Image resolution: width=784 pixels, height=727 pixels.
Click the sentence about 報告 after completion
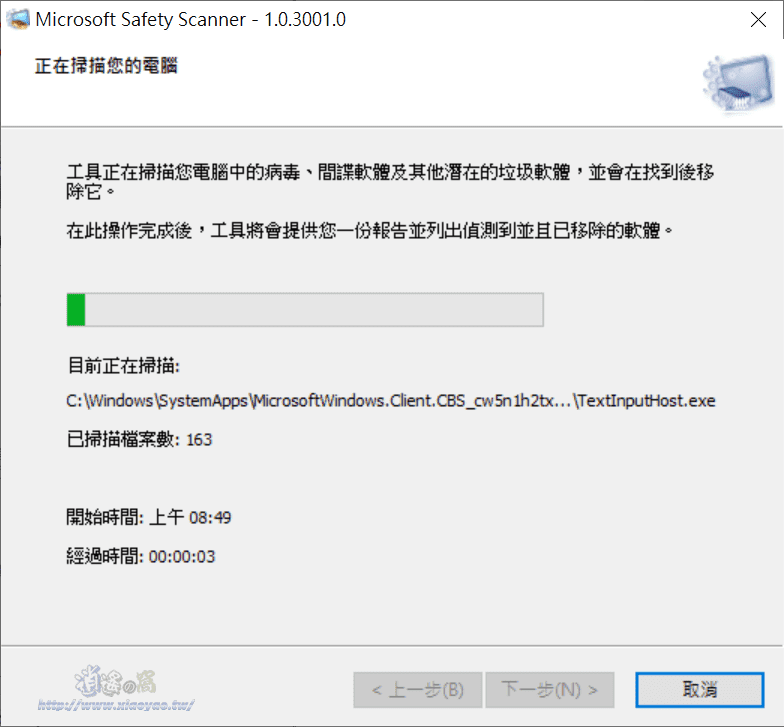coord(370,230)
